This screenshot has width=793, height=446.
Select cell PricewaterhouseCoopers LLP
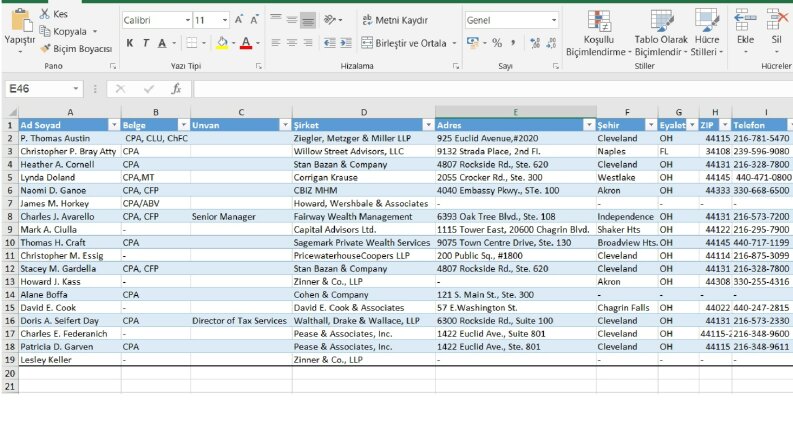pyautogui.click(x=364, y=256)
